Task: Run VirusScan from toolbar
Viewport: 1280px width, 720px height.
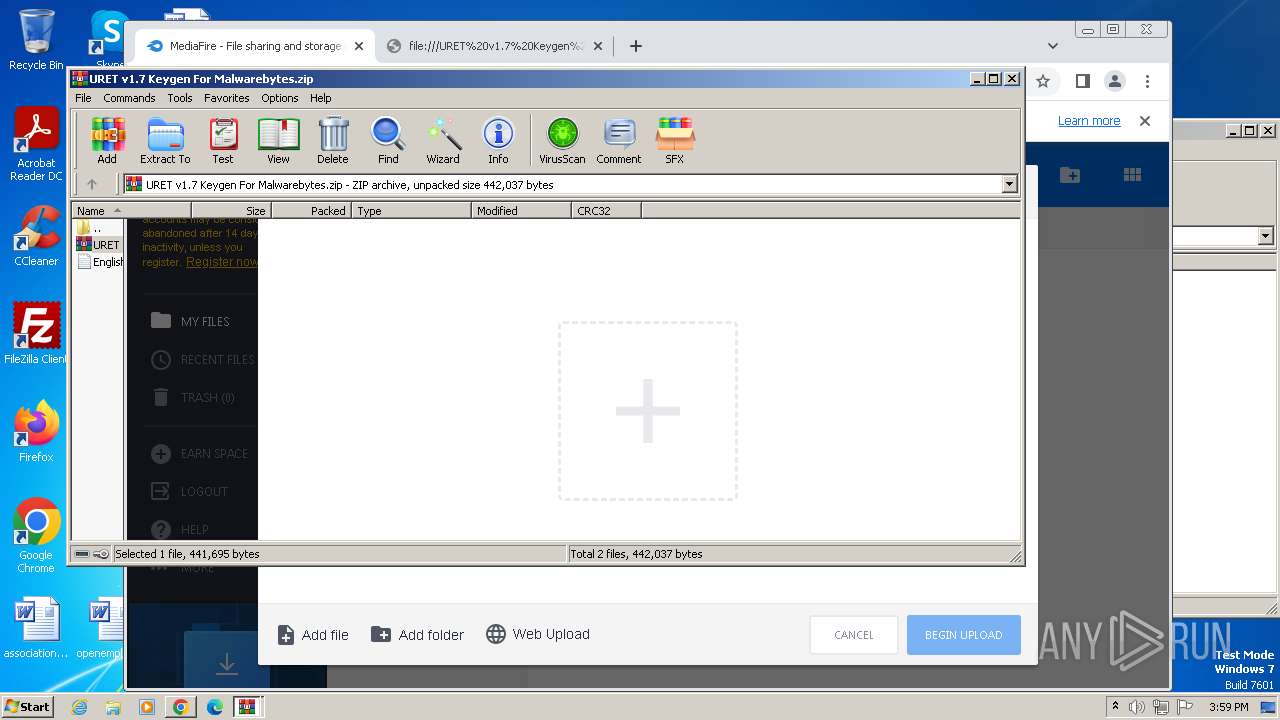Action: (562, 140)
